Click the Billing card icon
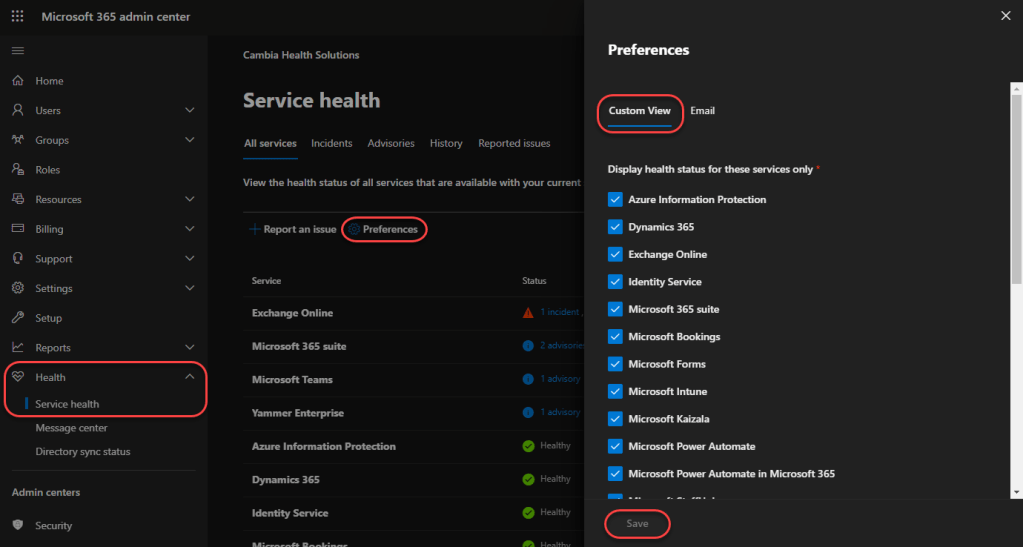Image resolution: width=1023 pixels, height=547 pixels. (x=18, y=229)
